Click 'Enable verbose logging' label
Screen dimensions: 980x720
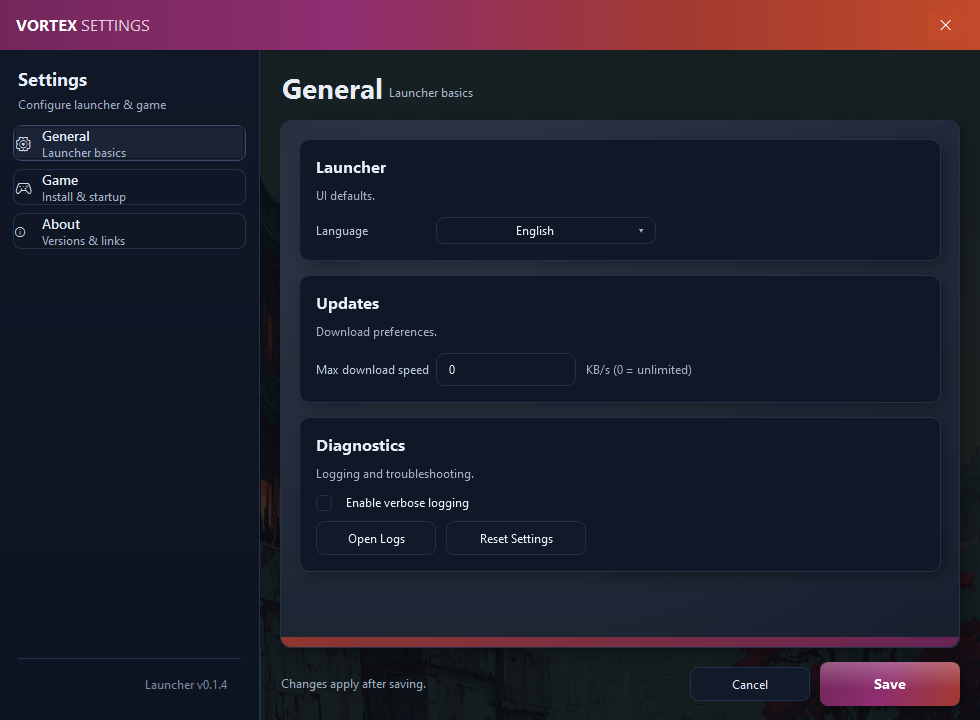coord(407,502)
